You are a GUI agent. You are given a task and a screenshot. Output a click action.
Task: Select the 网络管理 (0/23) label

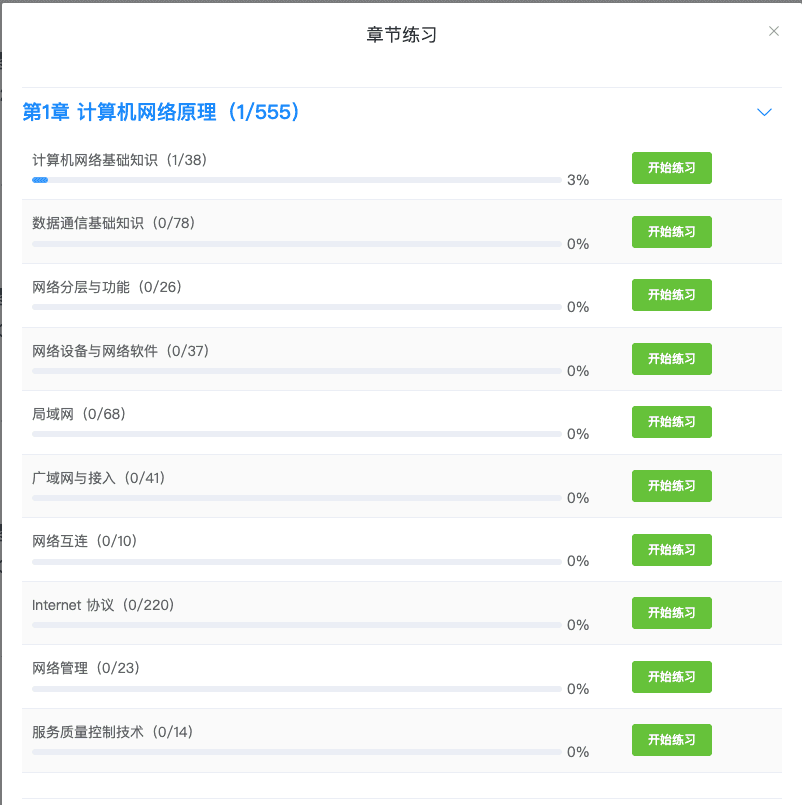86,668
